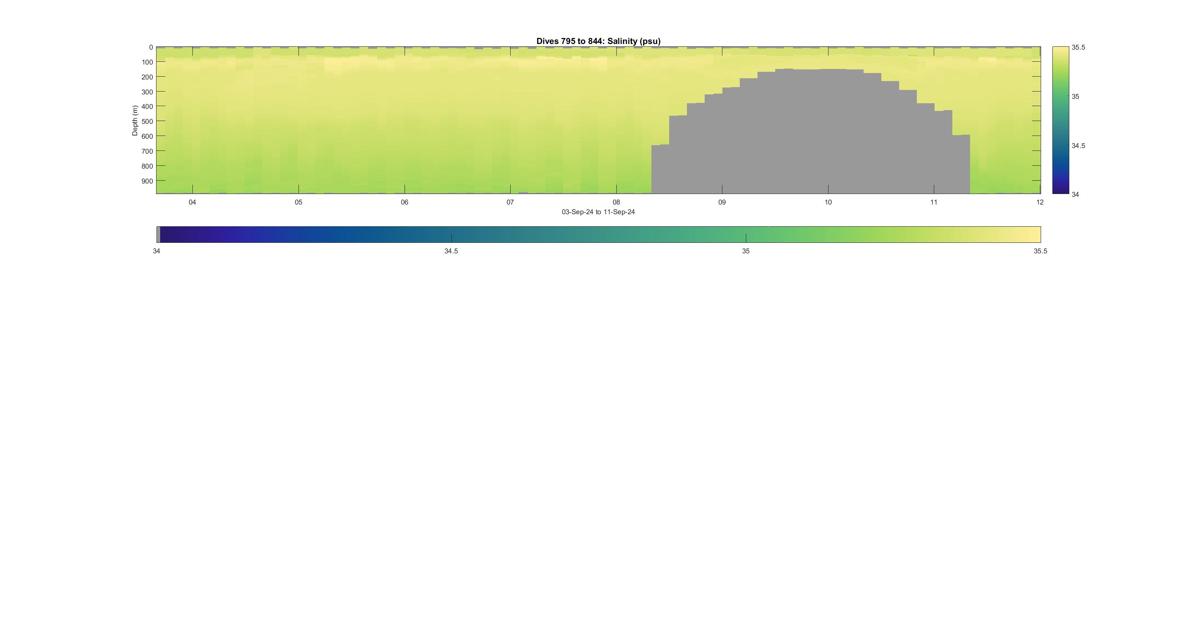Click depth tick label '800'
The height and width of the screenshot is (622, 1200).
(x=147, y=166)
